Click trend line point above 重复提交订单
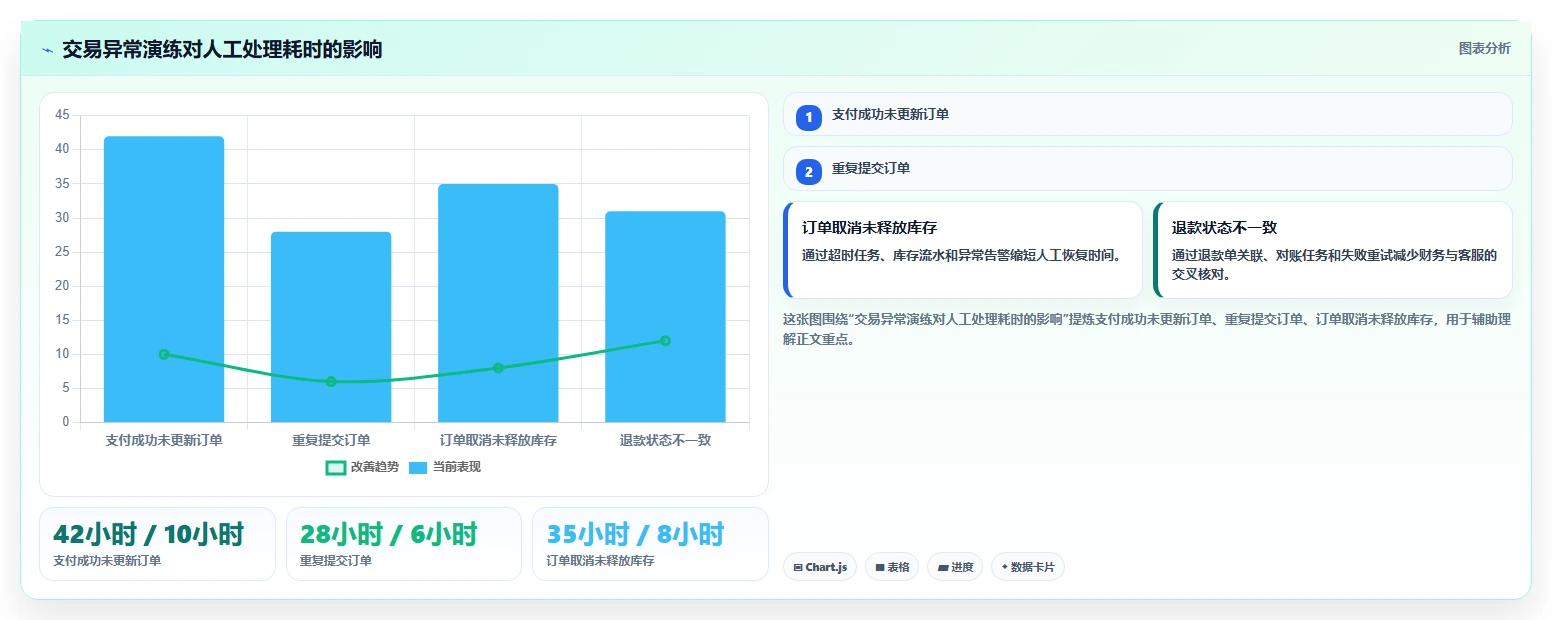Image resolution: width=1552 pixels, height=620 pixels. [331, 381]
